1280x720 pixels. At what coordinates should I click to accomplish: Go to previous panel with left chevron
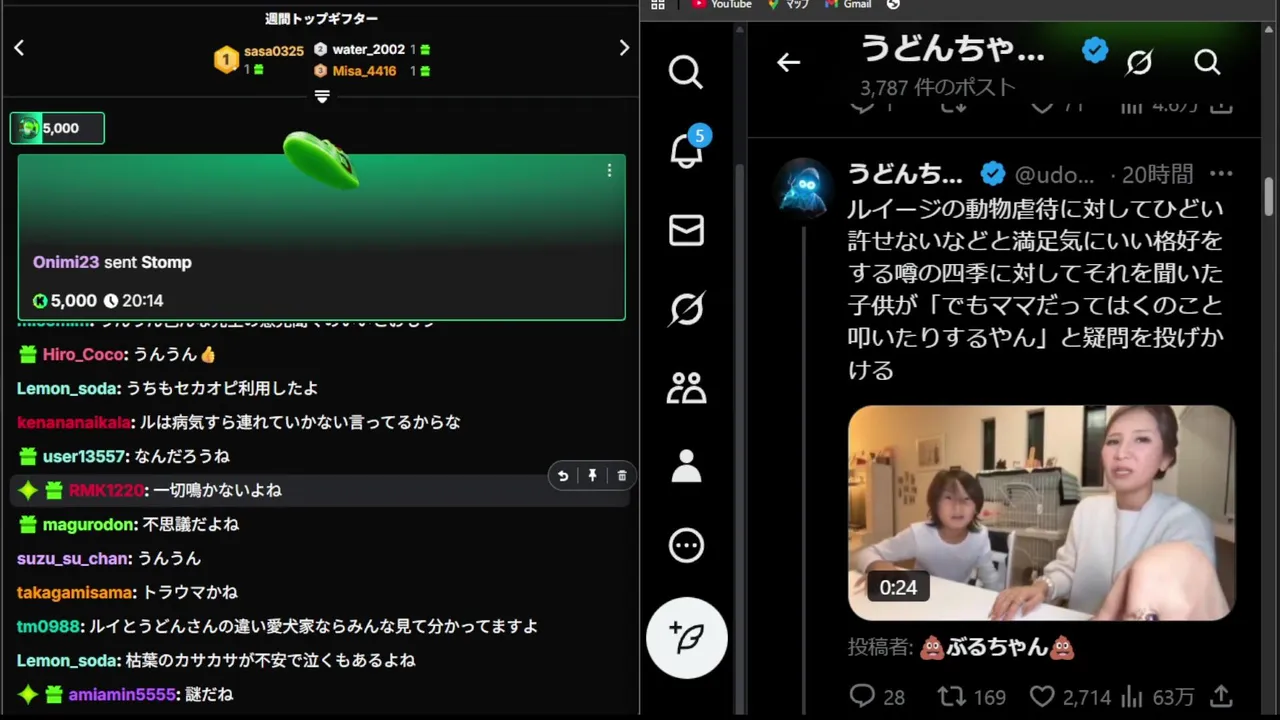point(19,47)
